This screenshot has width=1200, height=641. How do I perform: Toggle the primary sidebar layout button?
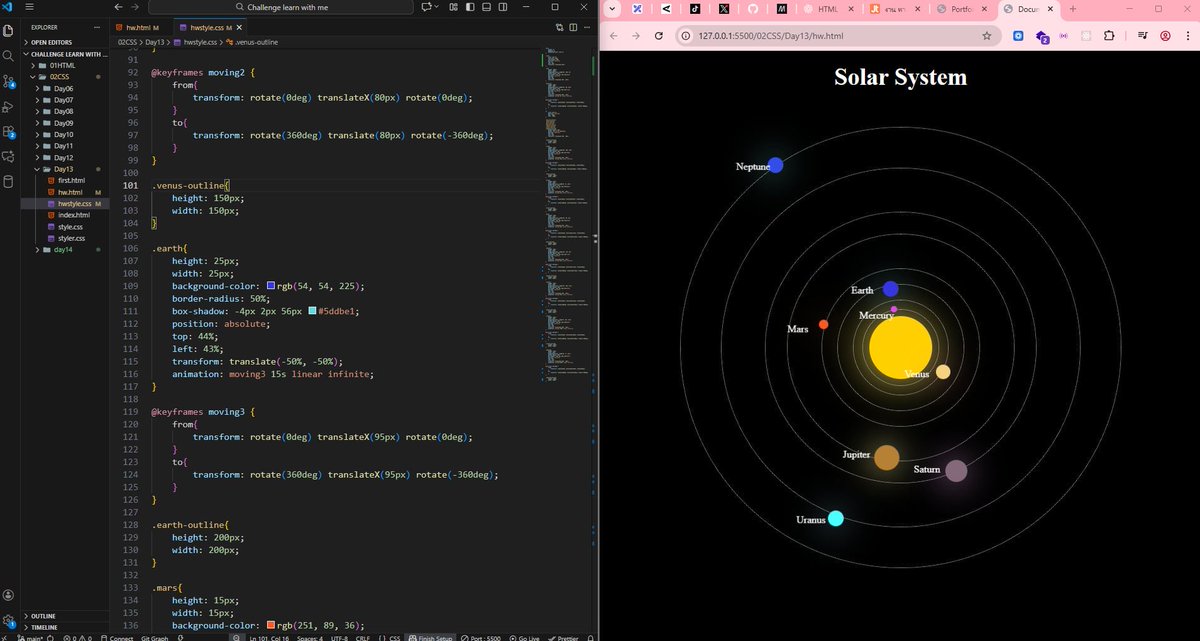(x=470, y=7)
